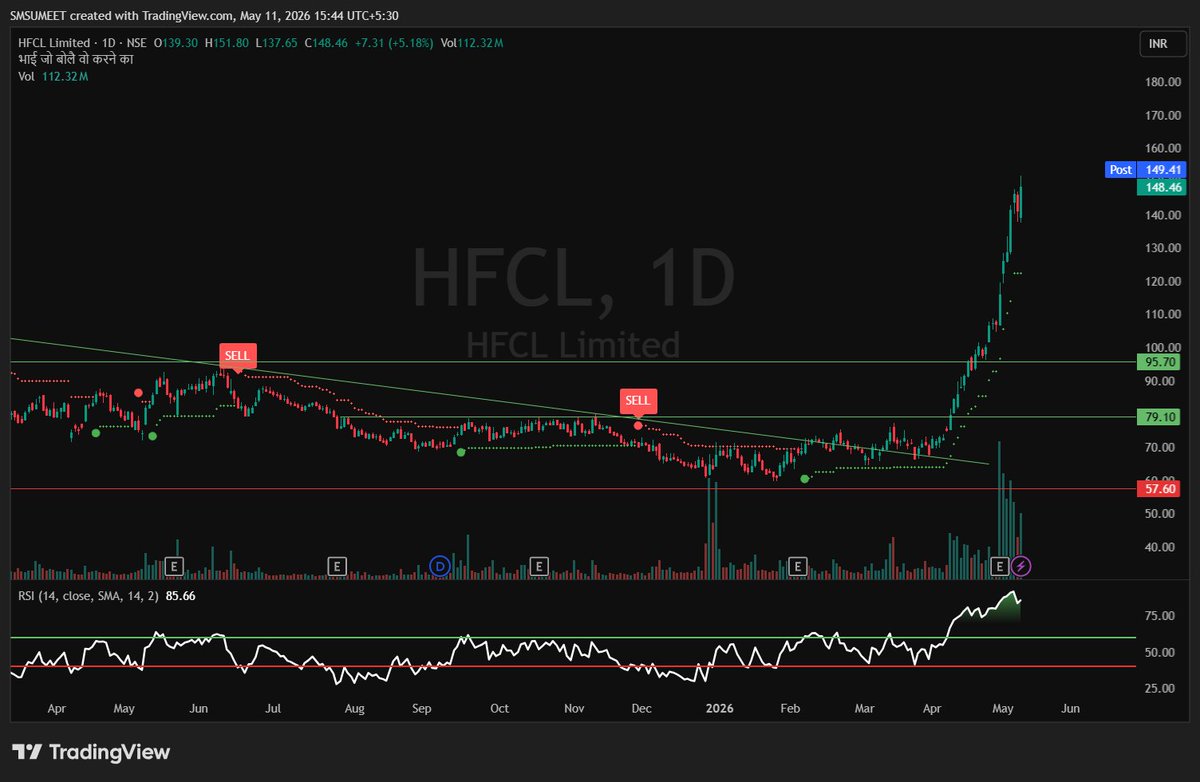Open the earnings E marker in early February 2026
Image resolution: width=1200 pixels, height=782 pixels.
tap(798, 567)
